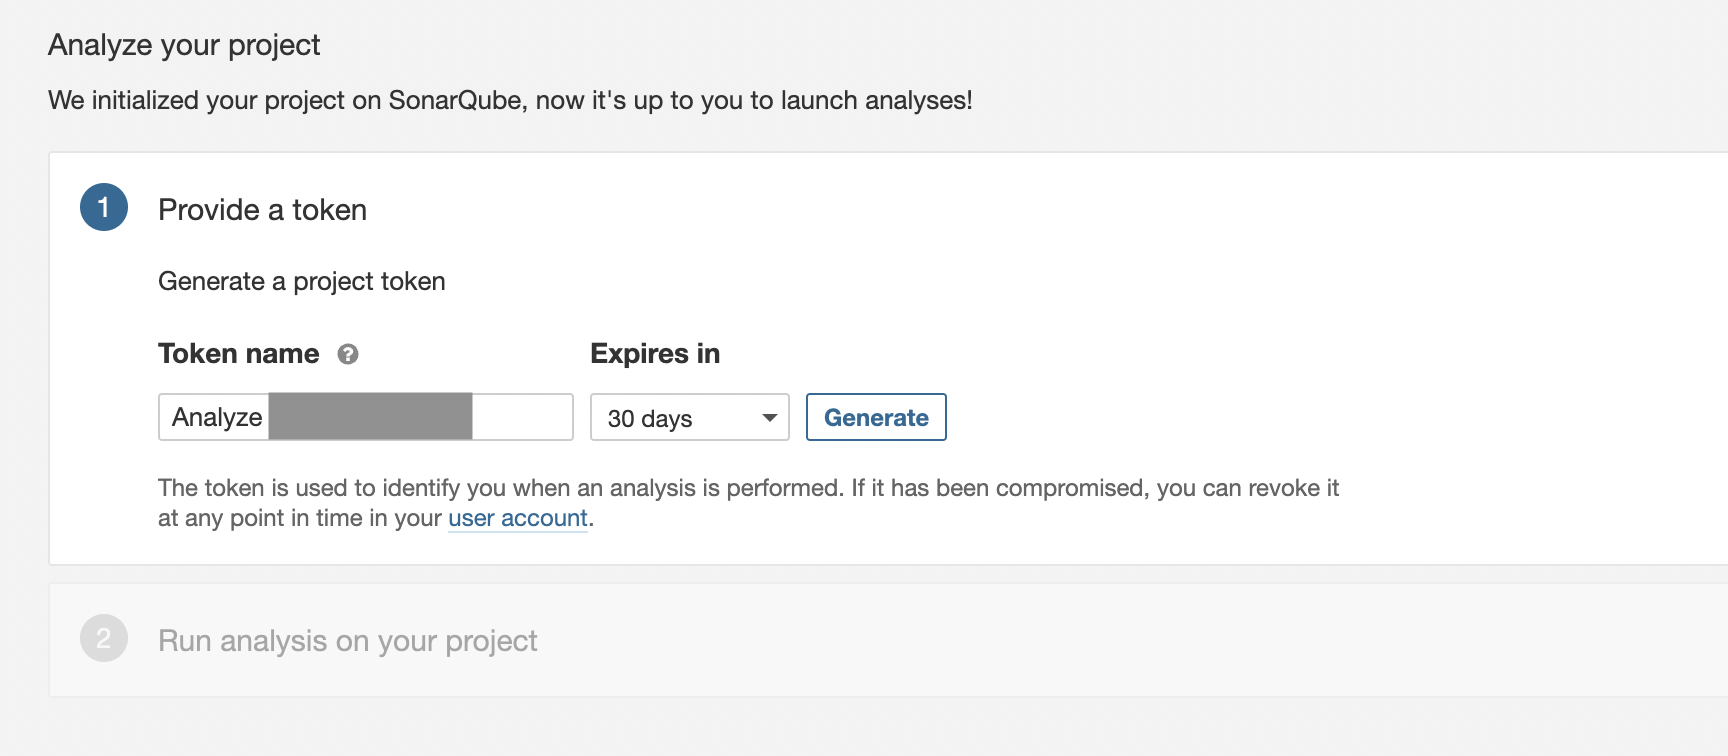Click the greyed-out part of token name
The width and height of the screenshot is (1728, 756).
[x=370, y=417]
